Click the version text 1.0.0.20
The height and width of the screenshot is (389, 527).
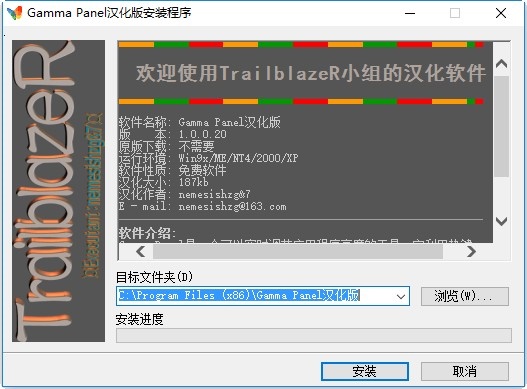203,134
